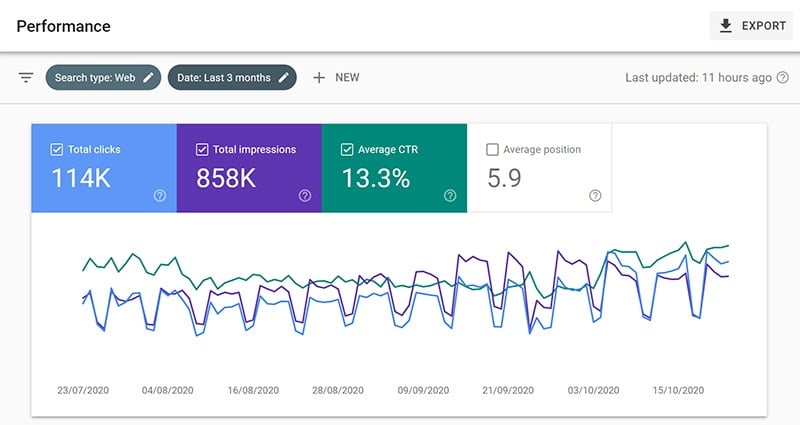Click the 23/07/2020 axis date
The width and height of the screenshot is (800, 425).
pyautogui.click(x=83, y=390)
